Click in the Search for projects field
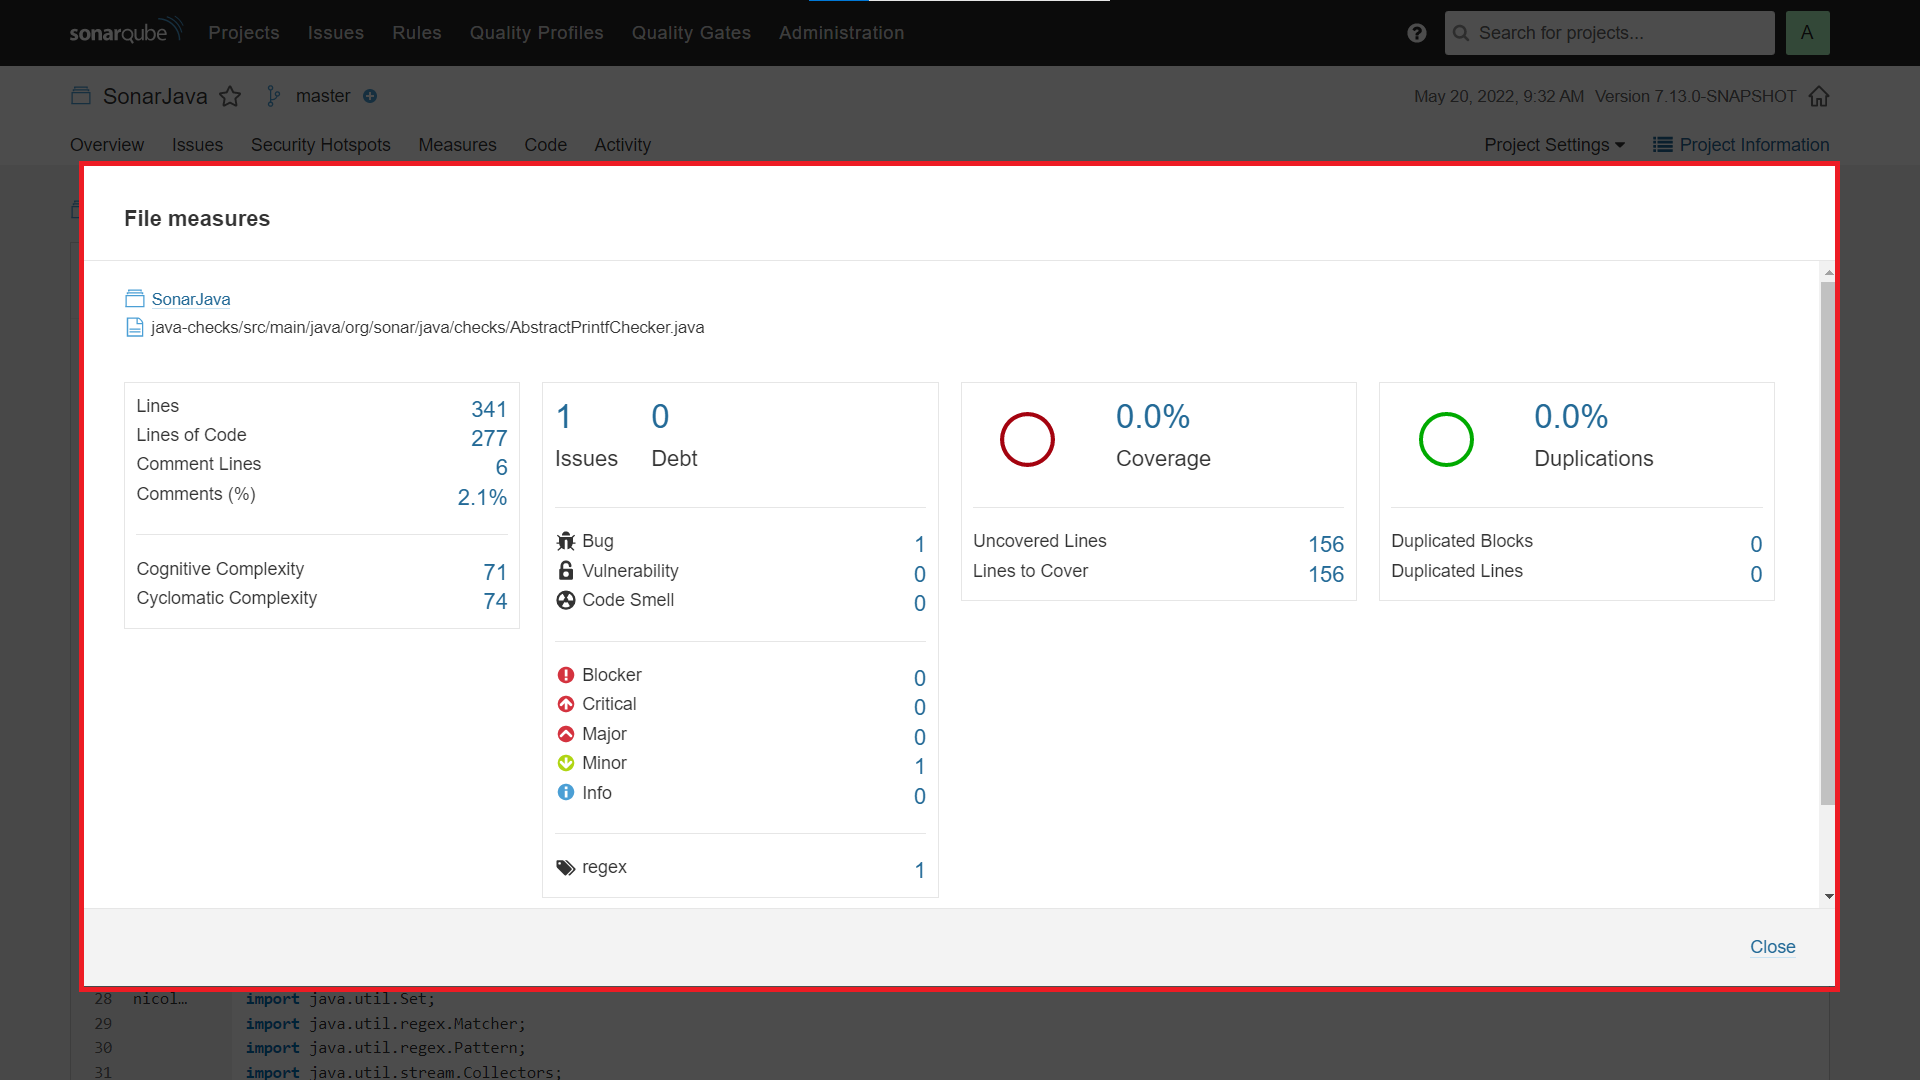 coord(1610,33)
